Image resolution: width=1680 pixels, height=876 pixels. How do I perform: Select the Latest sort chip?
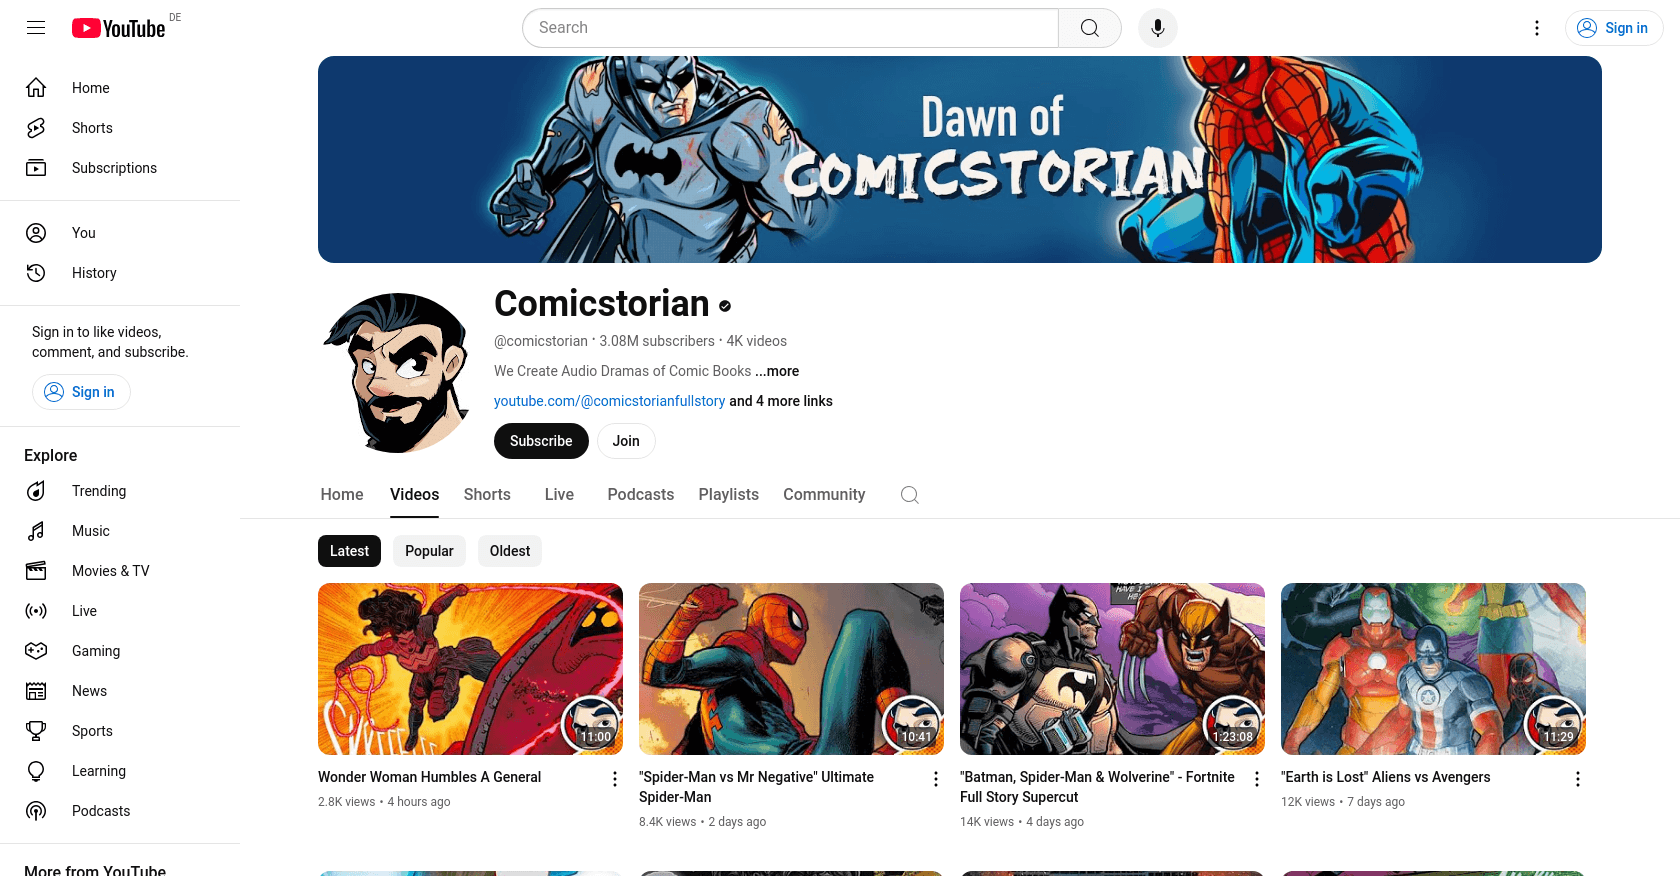(349, 551)
